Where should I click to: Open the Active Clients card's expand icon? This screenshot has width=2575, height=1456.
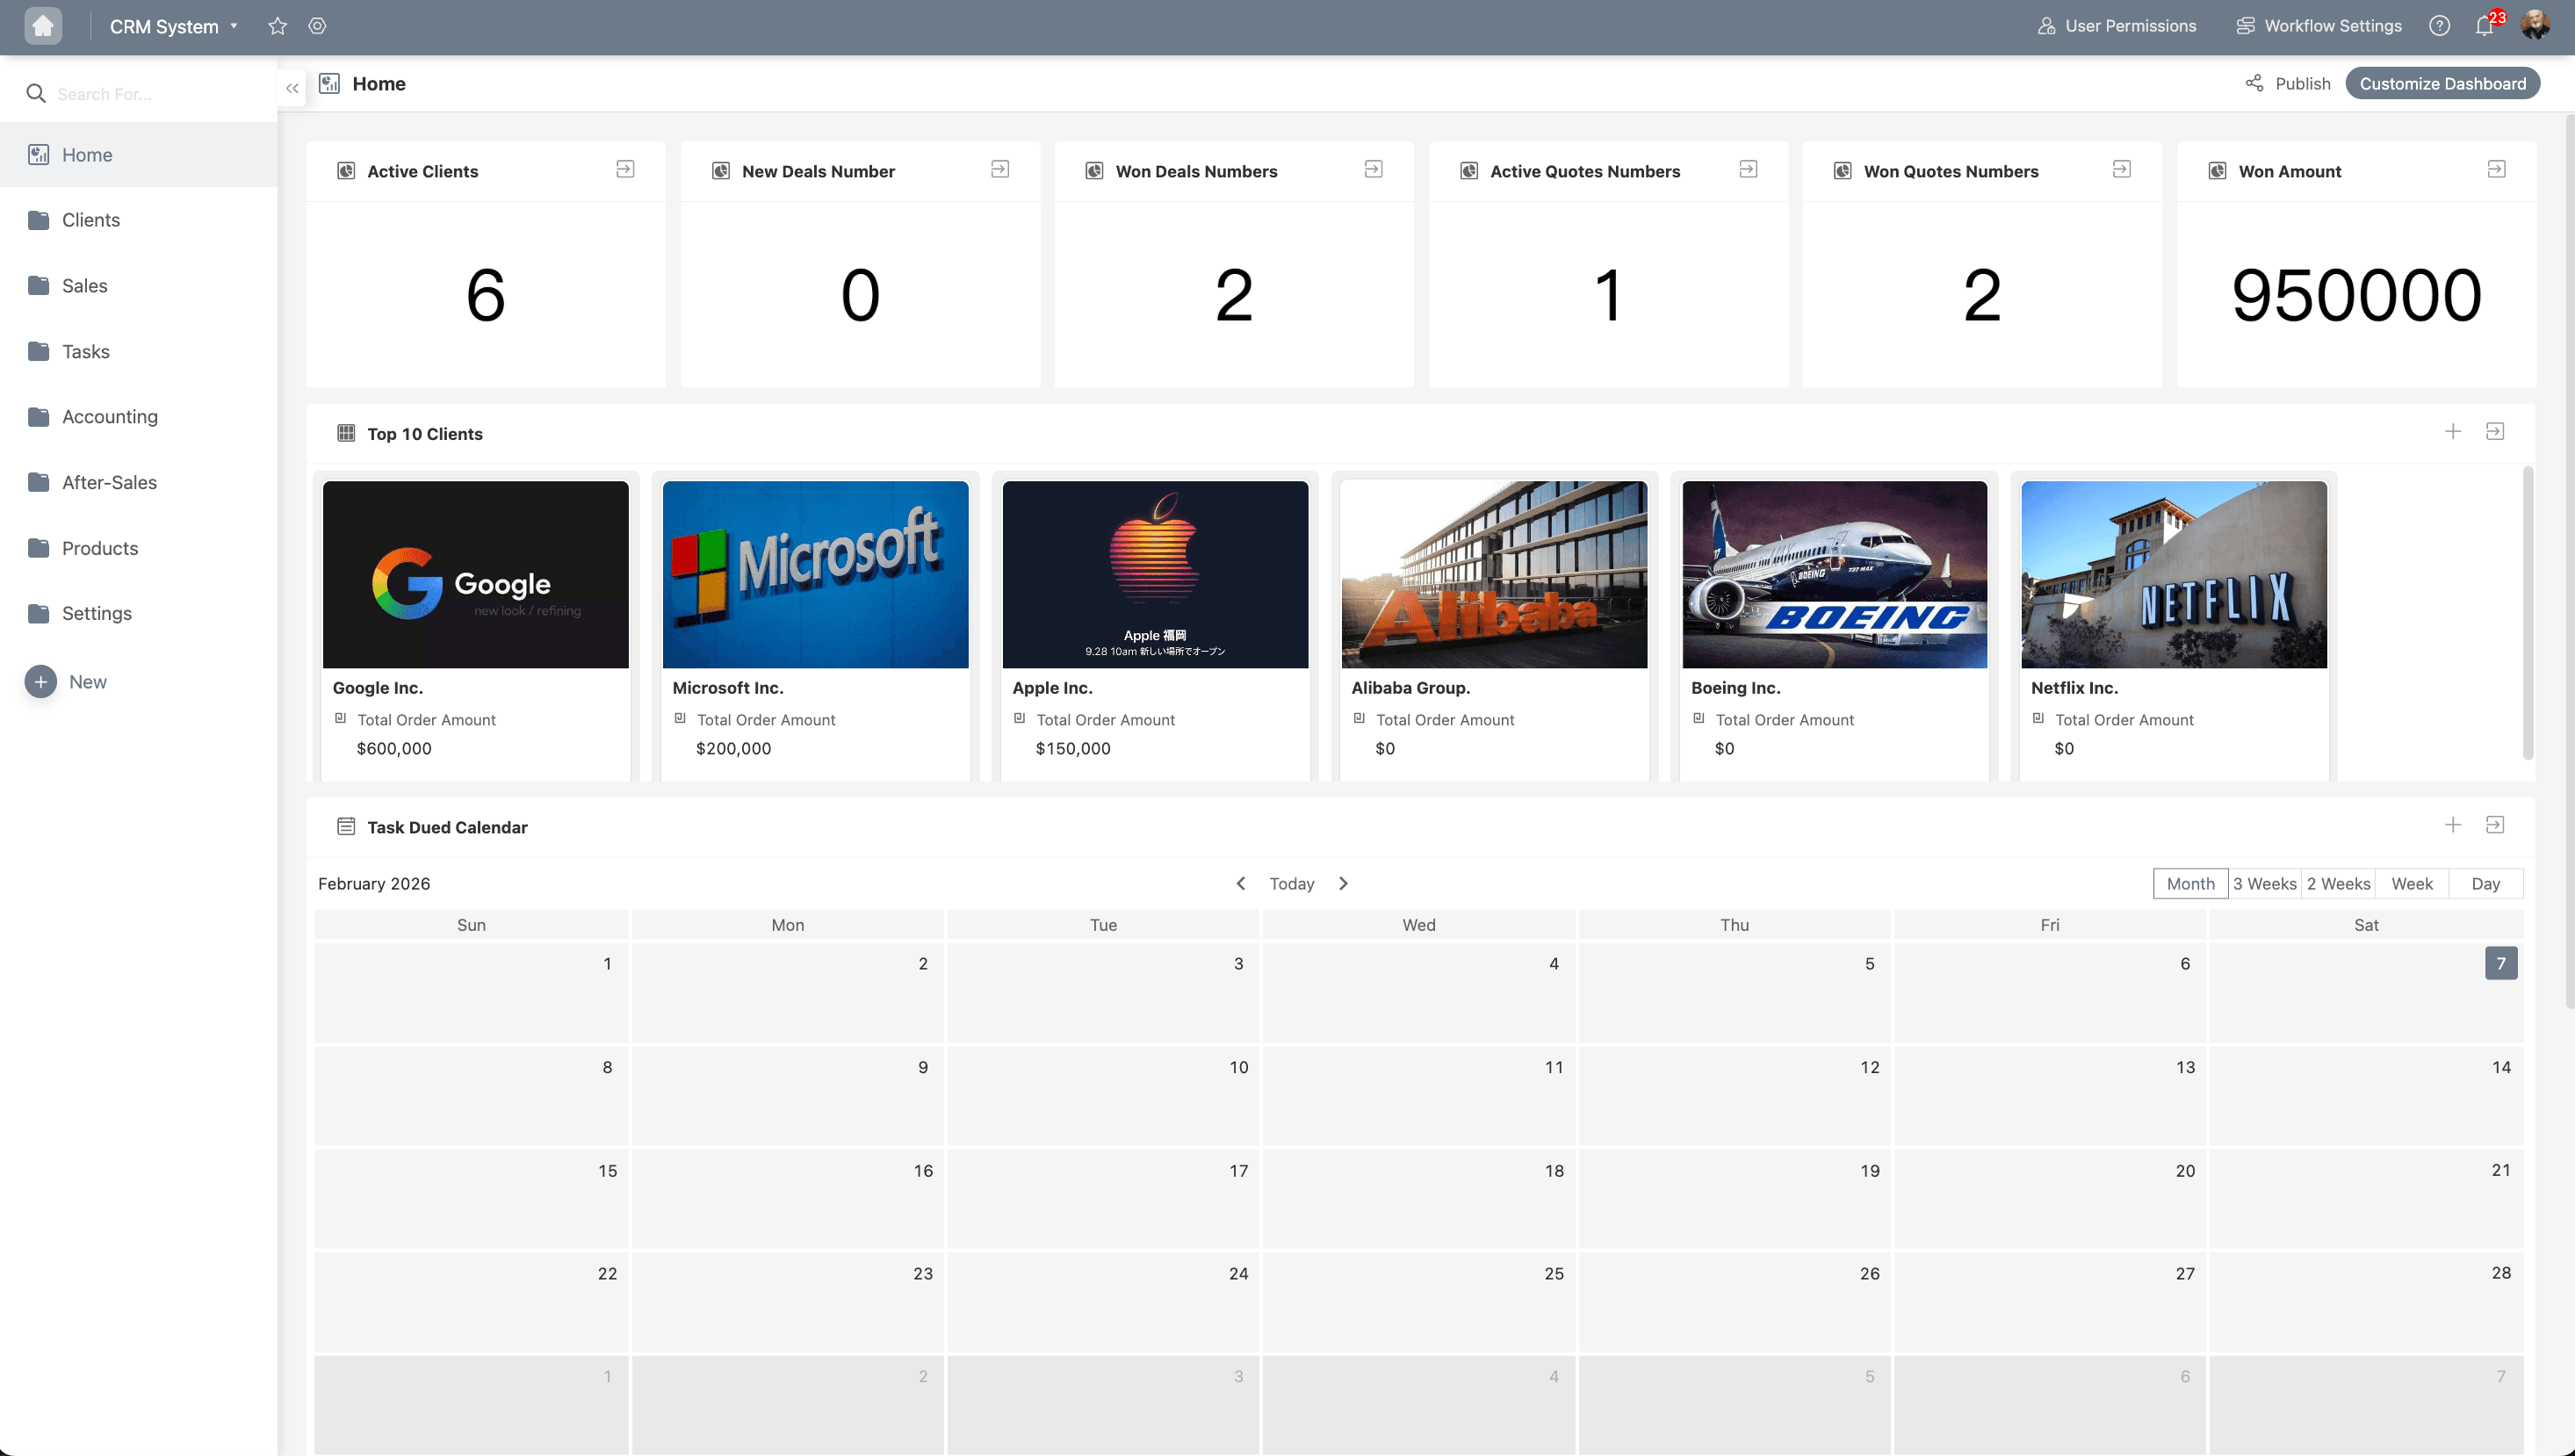click(x=625, y=170)
